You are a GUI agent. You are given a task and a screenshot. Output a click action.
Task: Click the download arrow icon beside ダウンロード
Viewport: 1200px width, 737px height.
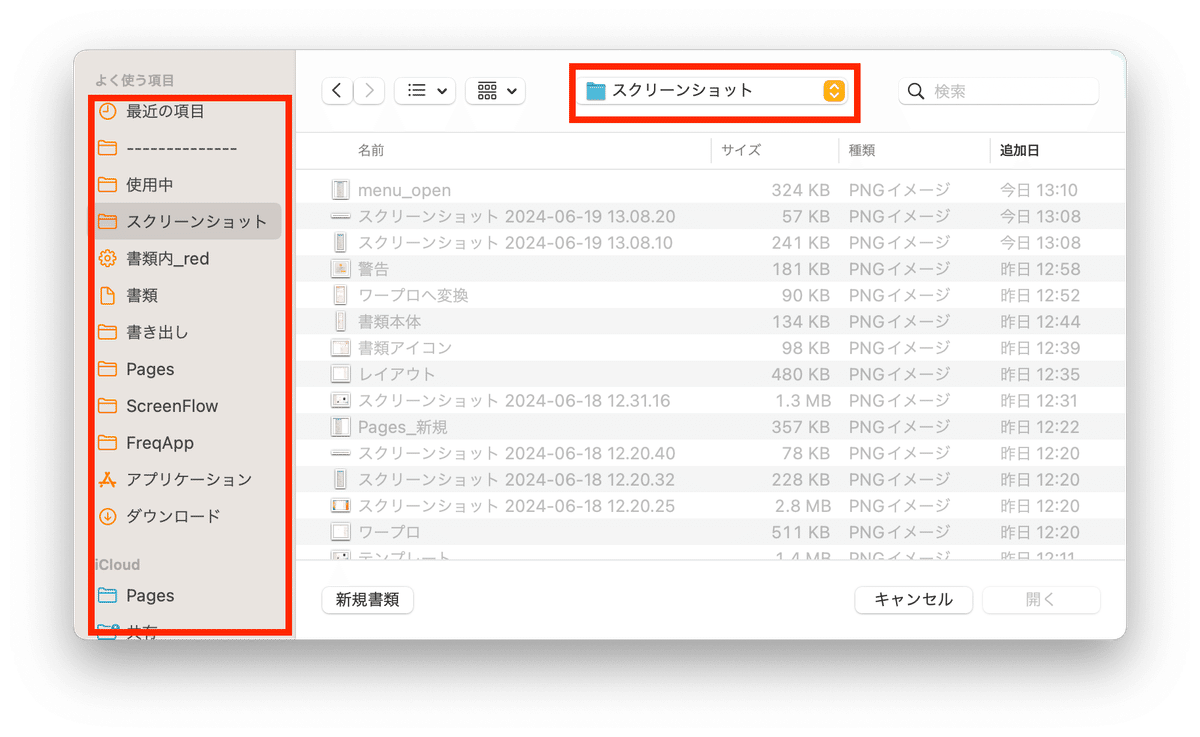(x=107, y=517)
